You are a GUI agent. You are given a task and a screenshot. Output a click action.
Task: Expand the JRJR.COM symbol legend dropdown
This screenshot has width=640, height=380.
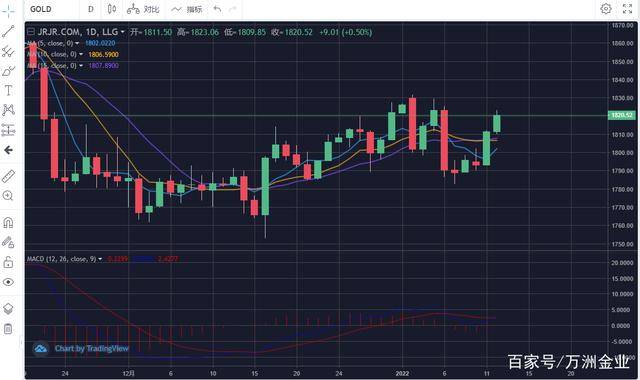pos(122,32)
